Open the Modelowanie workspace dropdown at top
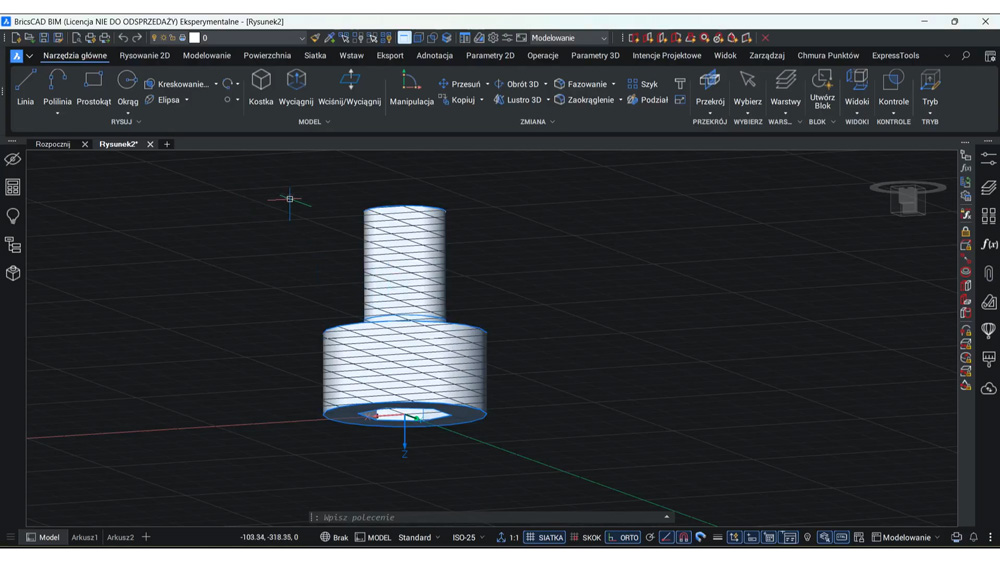 pos(569,38)
